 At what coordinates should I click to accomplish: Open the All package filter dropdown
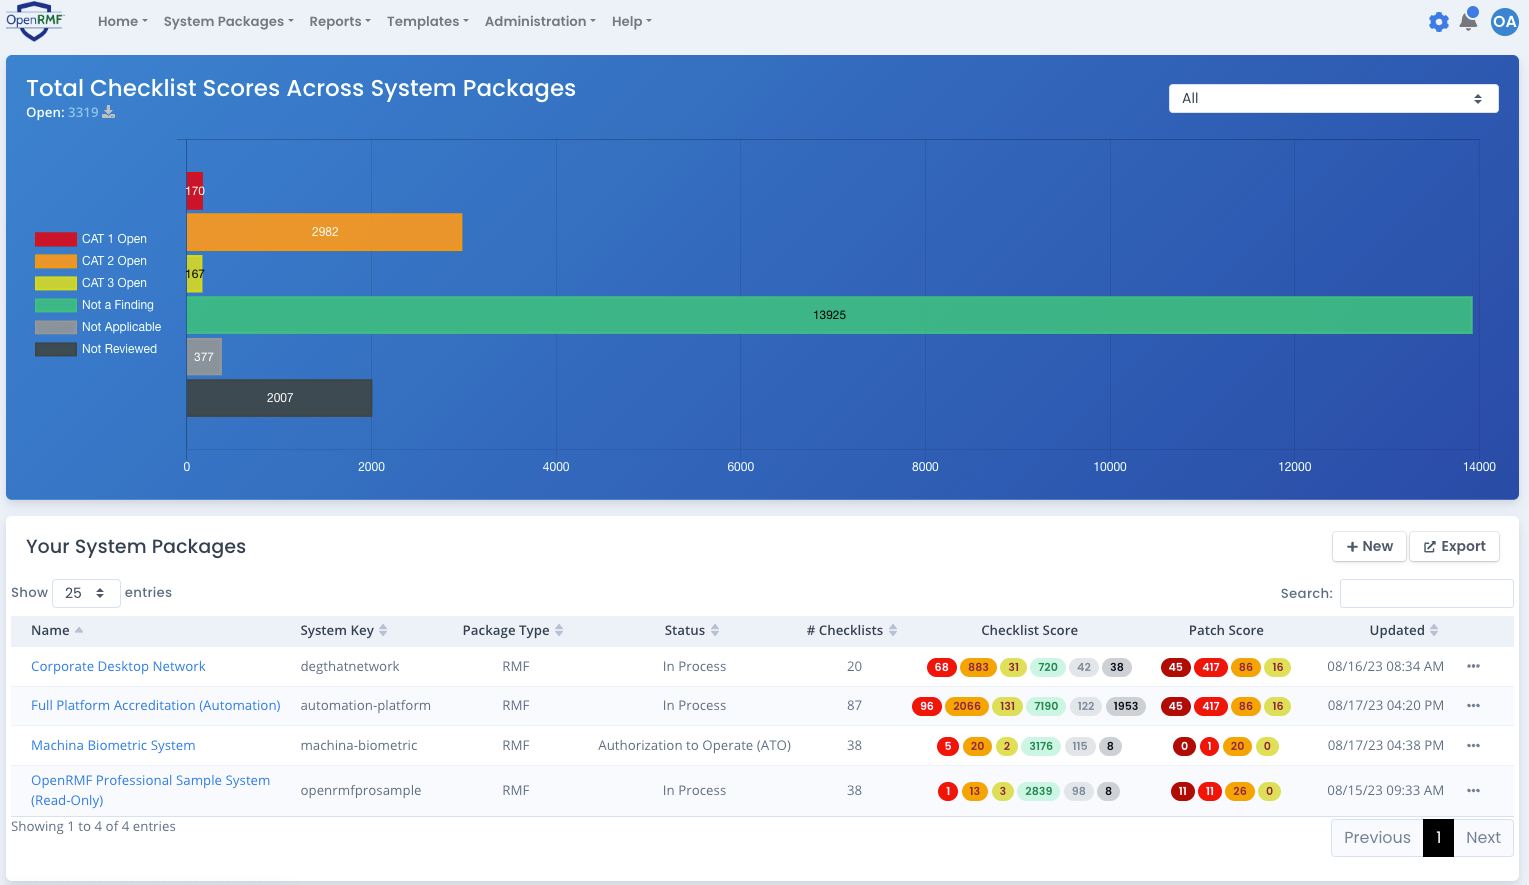click(1333, 98)
